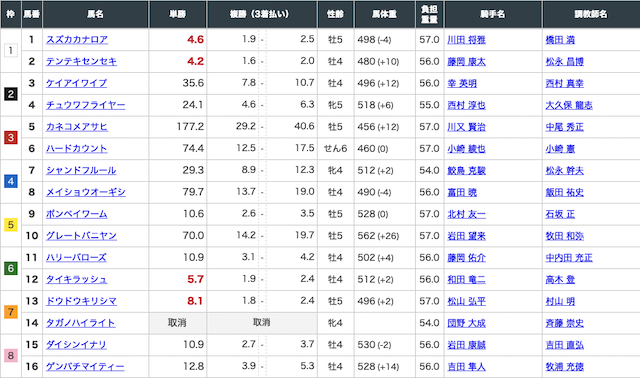Open trainer link 村山 明 in ドウドウキリシマ row
The image size is (640, 378).
560,302
